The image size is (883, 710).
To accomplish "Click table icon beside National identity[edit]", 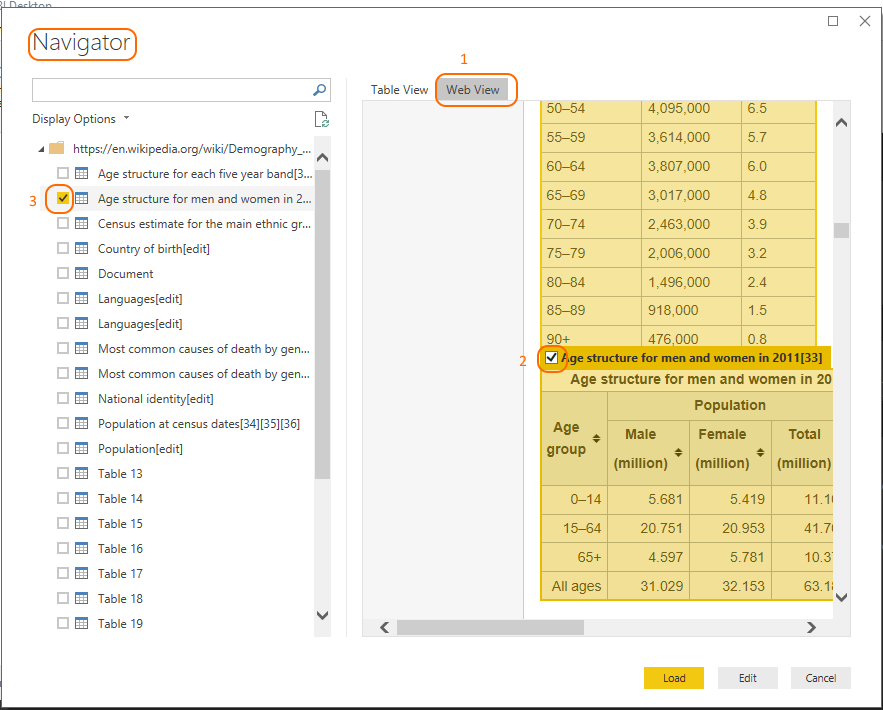I will (x=82, y=399).
